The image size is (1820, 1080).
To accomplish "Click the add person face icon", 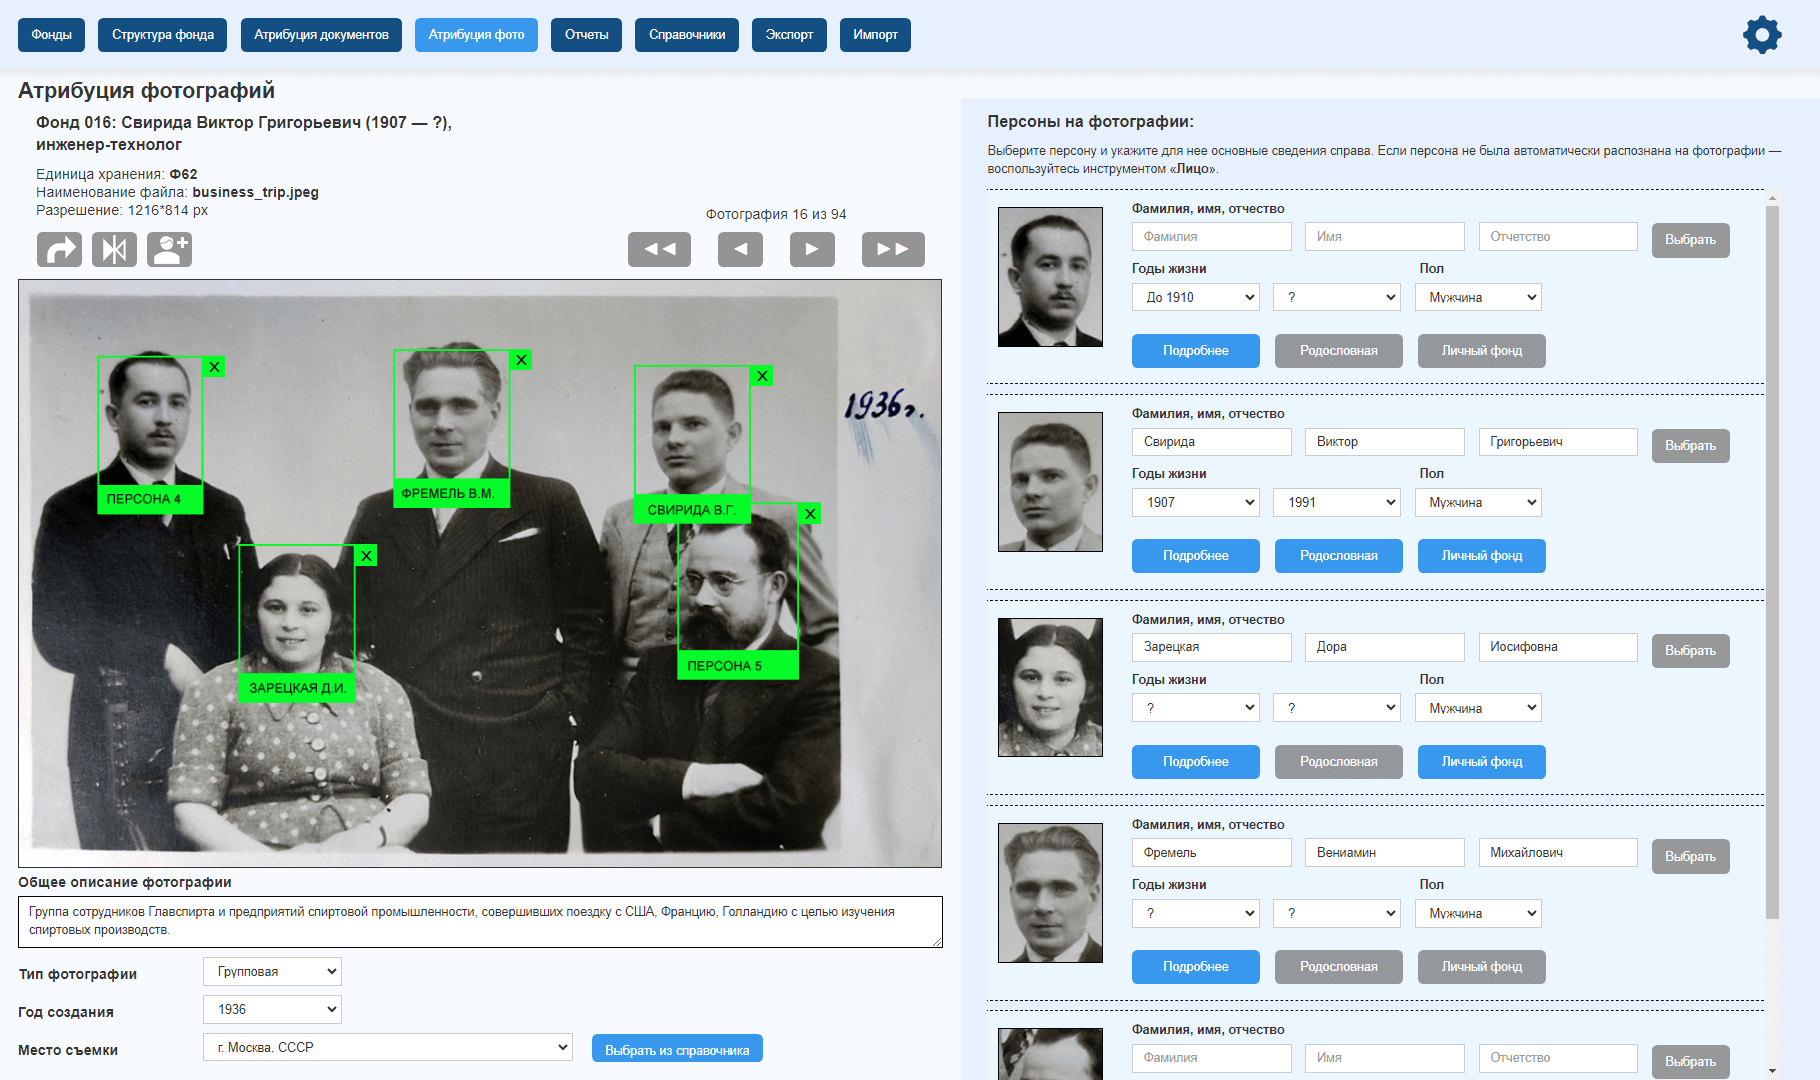I will click(169, 249).
